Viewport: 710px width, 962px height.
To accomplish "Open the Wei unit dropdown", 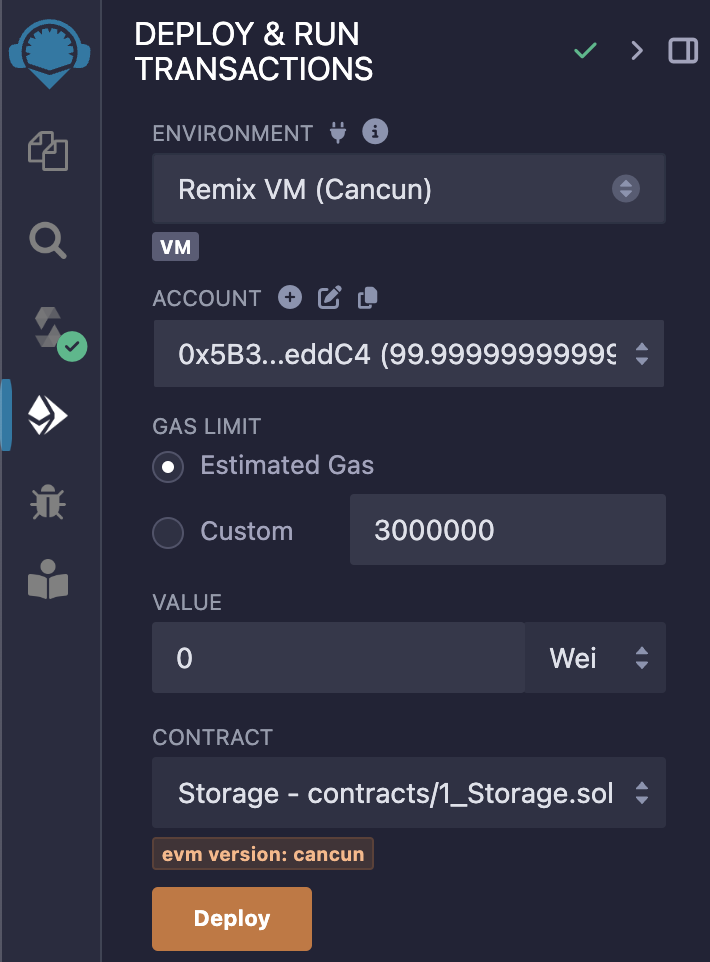I will coord(595,658).
